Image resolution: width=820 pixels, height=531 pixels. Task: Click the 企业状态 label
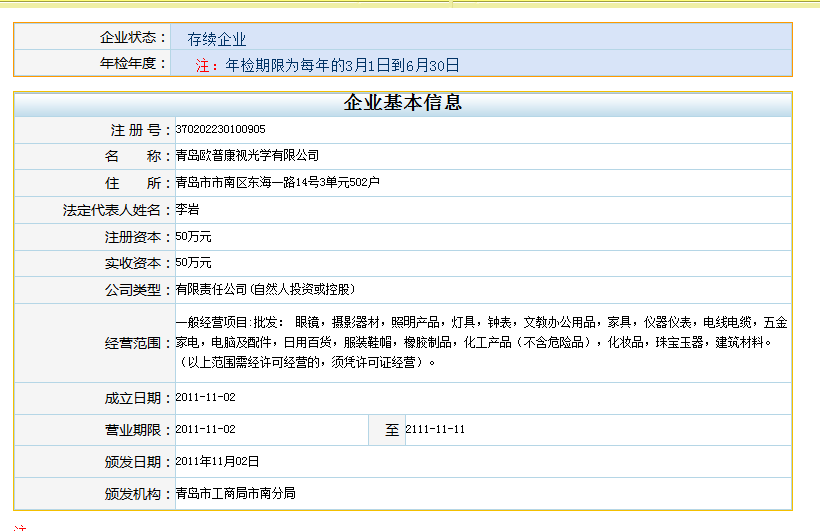click(133, 38)
